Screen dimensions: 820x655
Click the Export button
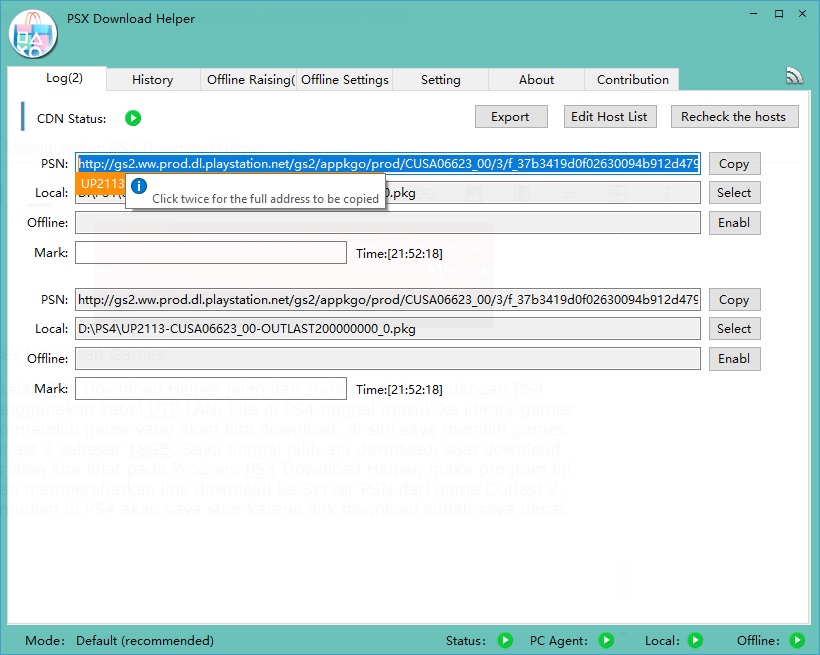(x=511, y=117)
